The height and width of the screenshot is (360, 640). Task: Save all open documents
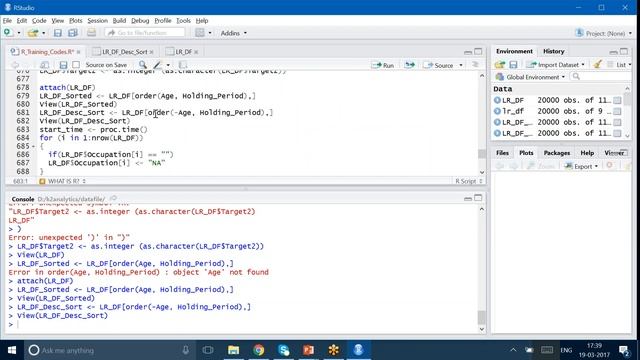[x=73, y=33]
